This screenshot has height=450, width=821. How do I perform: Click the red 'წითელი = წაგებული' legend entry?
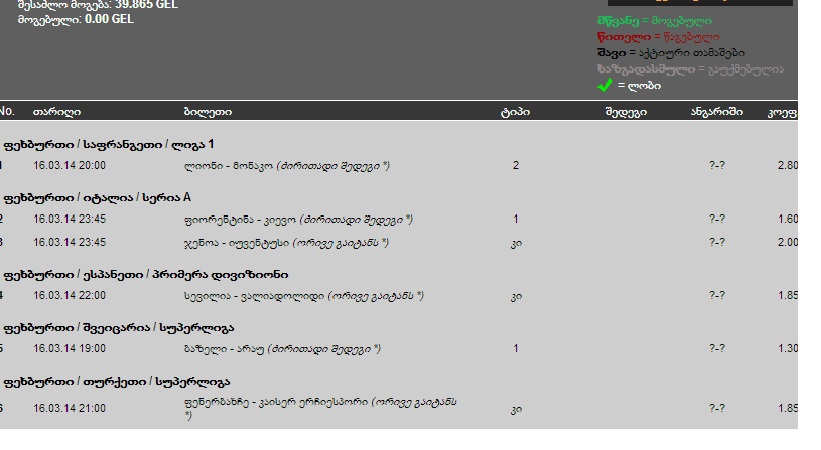[x=658, y=37]
